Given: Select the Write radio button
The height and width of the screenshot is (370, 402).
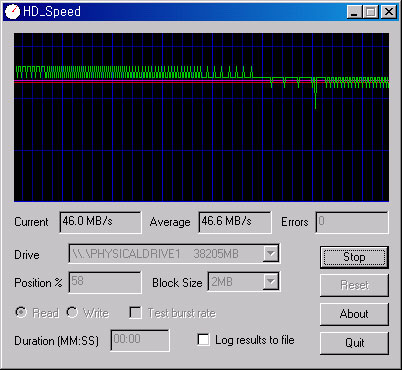Looking at the screenshot, I should tap(72, 312).
